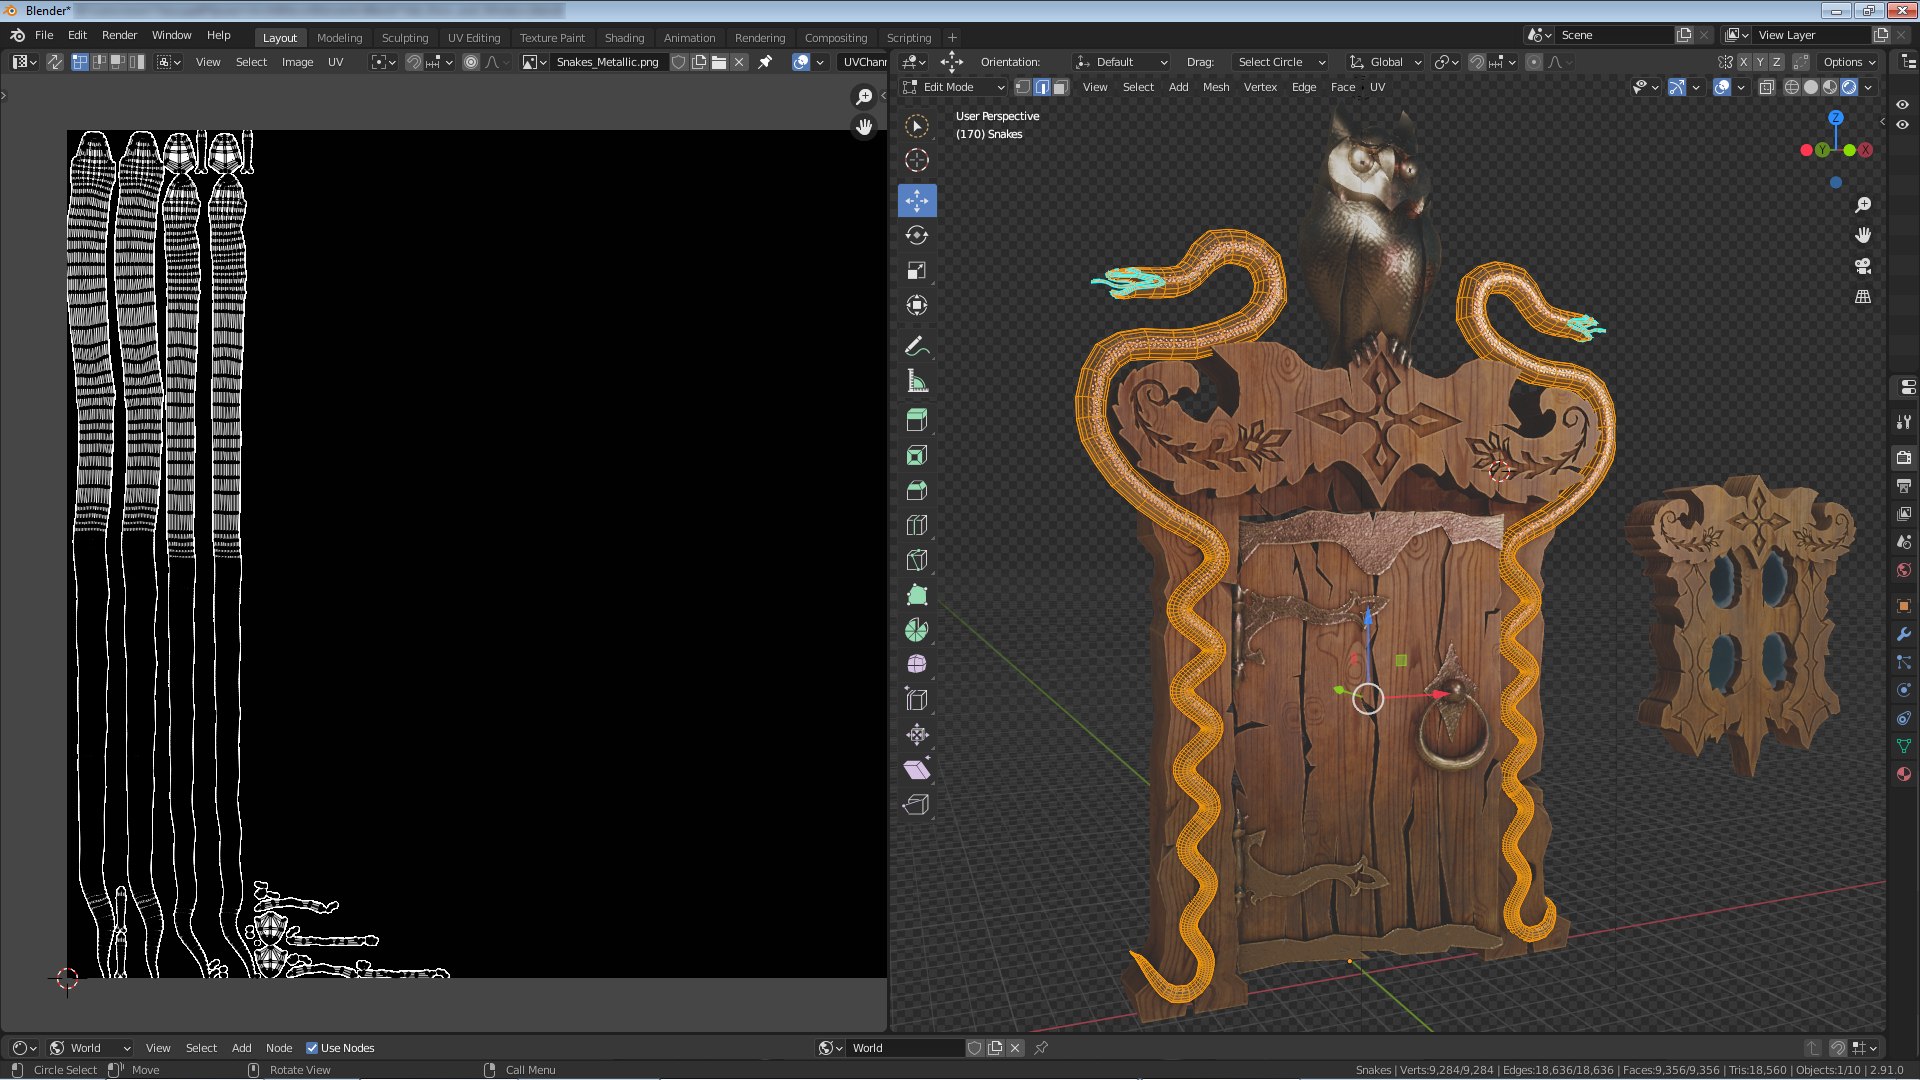
Task: Toggle X axis mirror button
Action: point(1744,62)
